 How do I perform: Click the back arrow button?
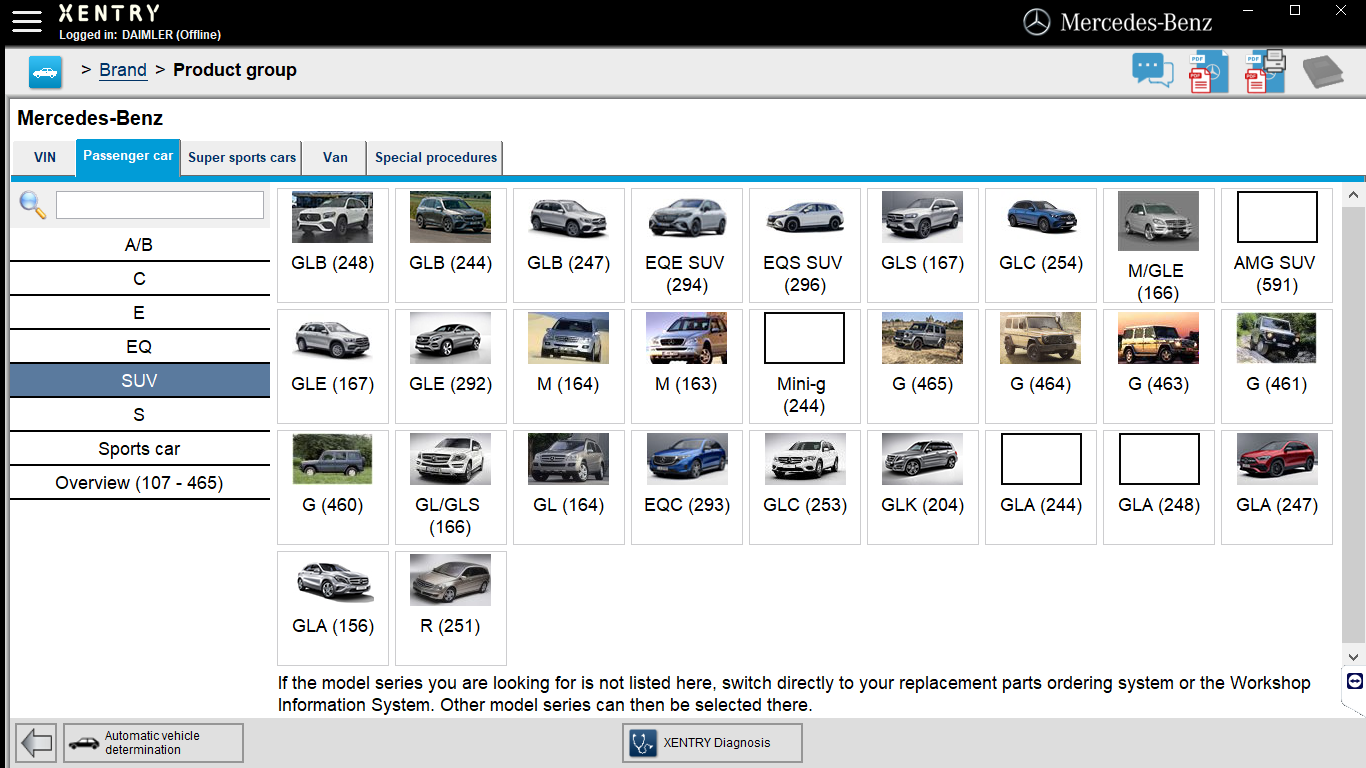click(x=36, y=743)
